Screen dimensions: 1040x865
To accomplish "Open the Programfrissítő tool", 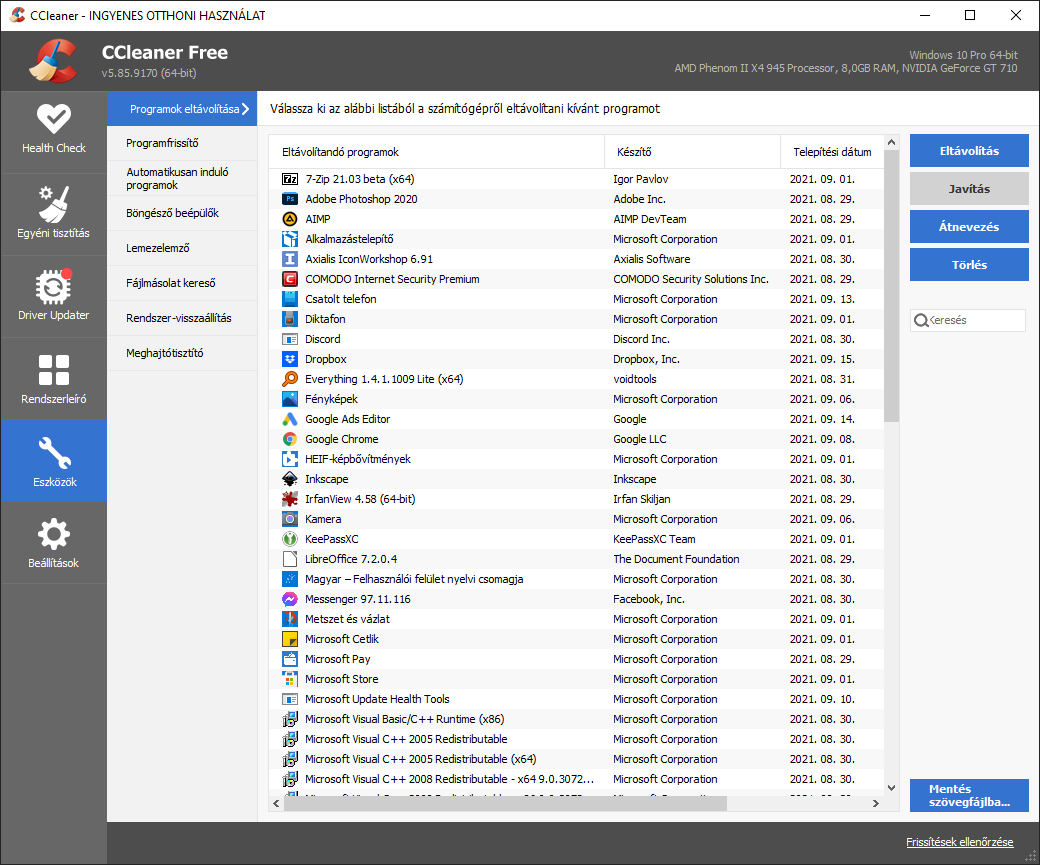I will pos(182,143).
